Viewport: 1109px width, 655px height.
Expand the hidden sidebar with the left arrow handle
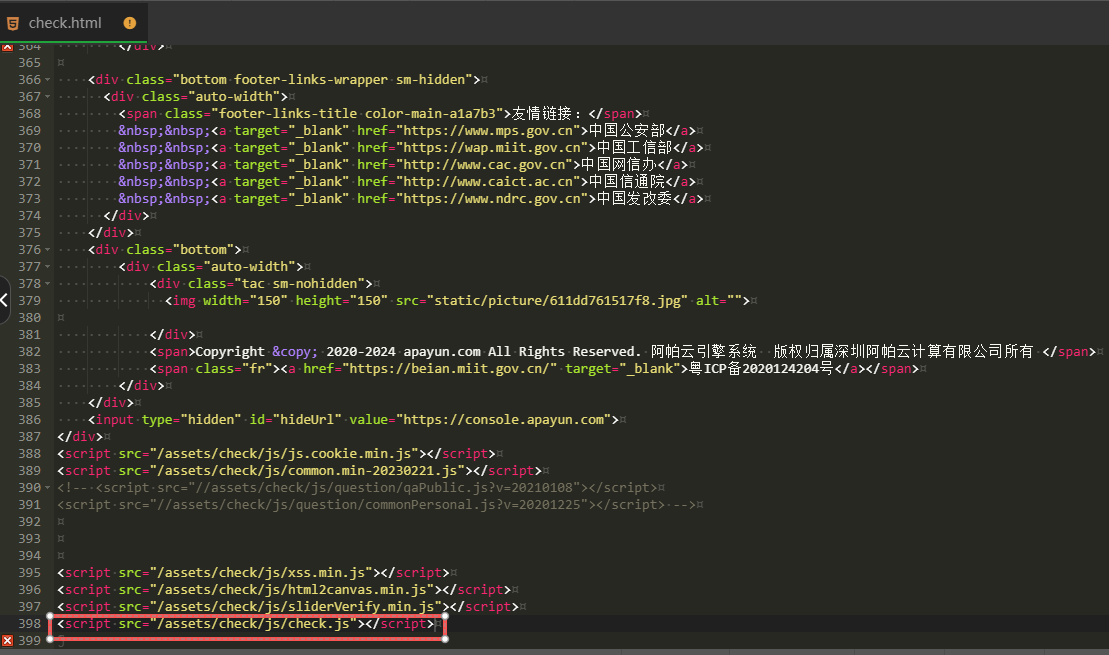[5, 299]
